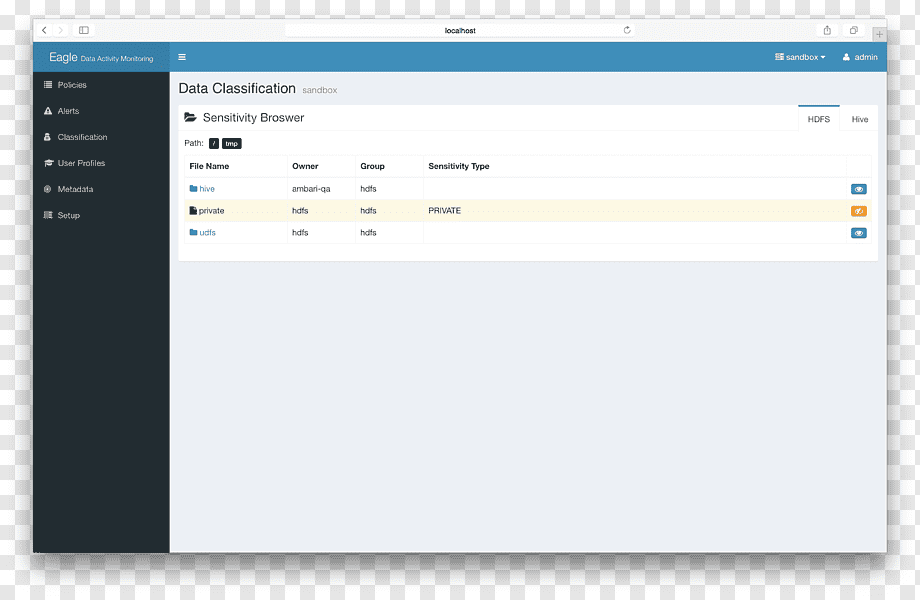Click the browser reload icon
This screenshot has height=600, width=920.
[627, 30]
